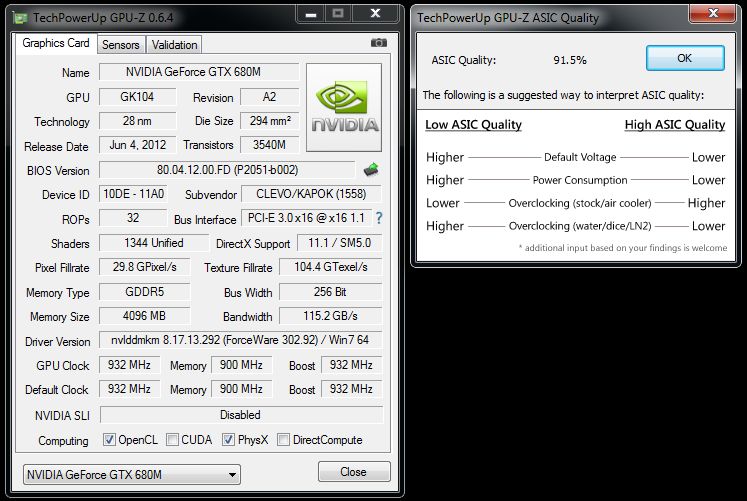Click the Low ASIC Quality heading
The image size is (747, 501).
click(473, 125)
